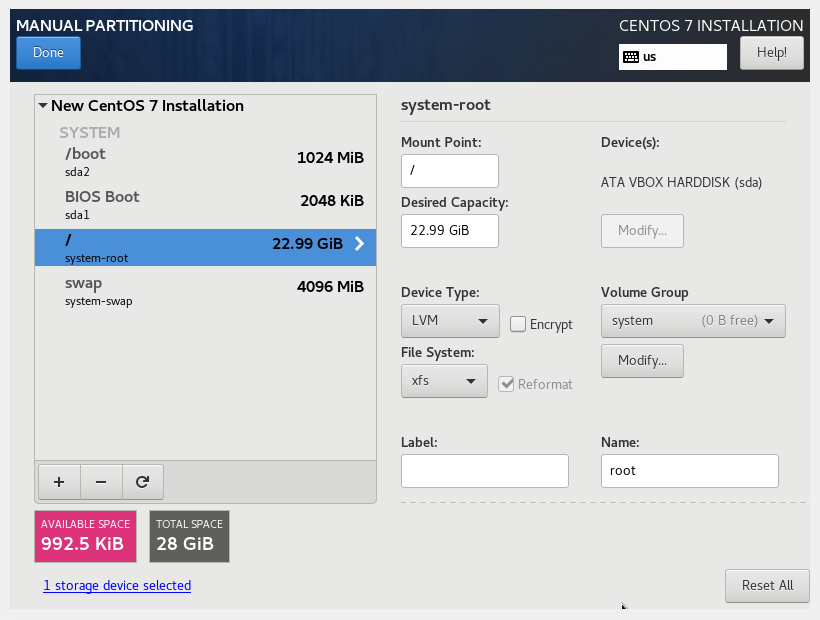This screenshot has width=820, height=620.
Task: Click the us keyboard layout indicator
Action: (x=673, y=56)
